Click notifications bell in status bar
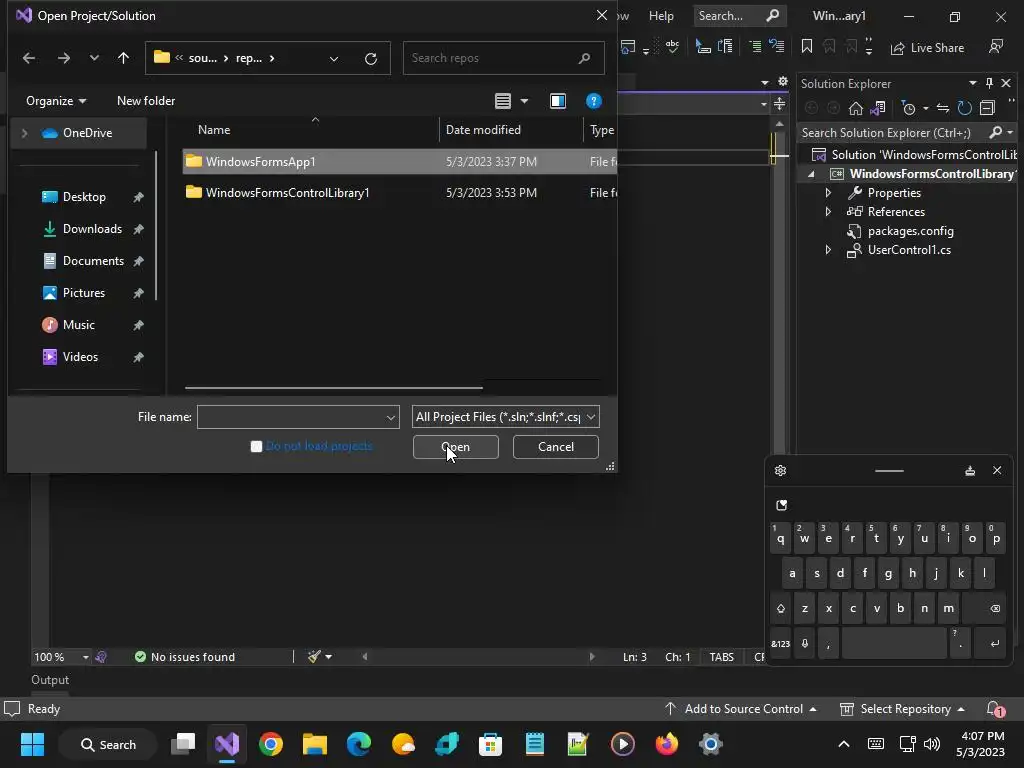 pos(995,709)
